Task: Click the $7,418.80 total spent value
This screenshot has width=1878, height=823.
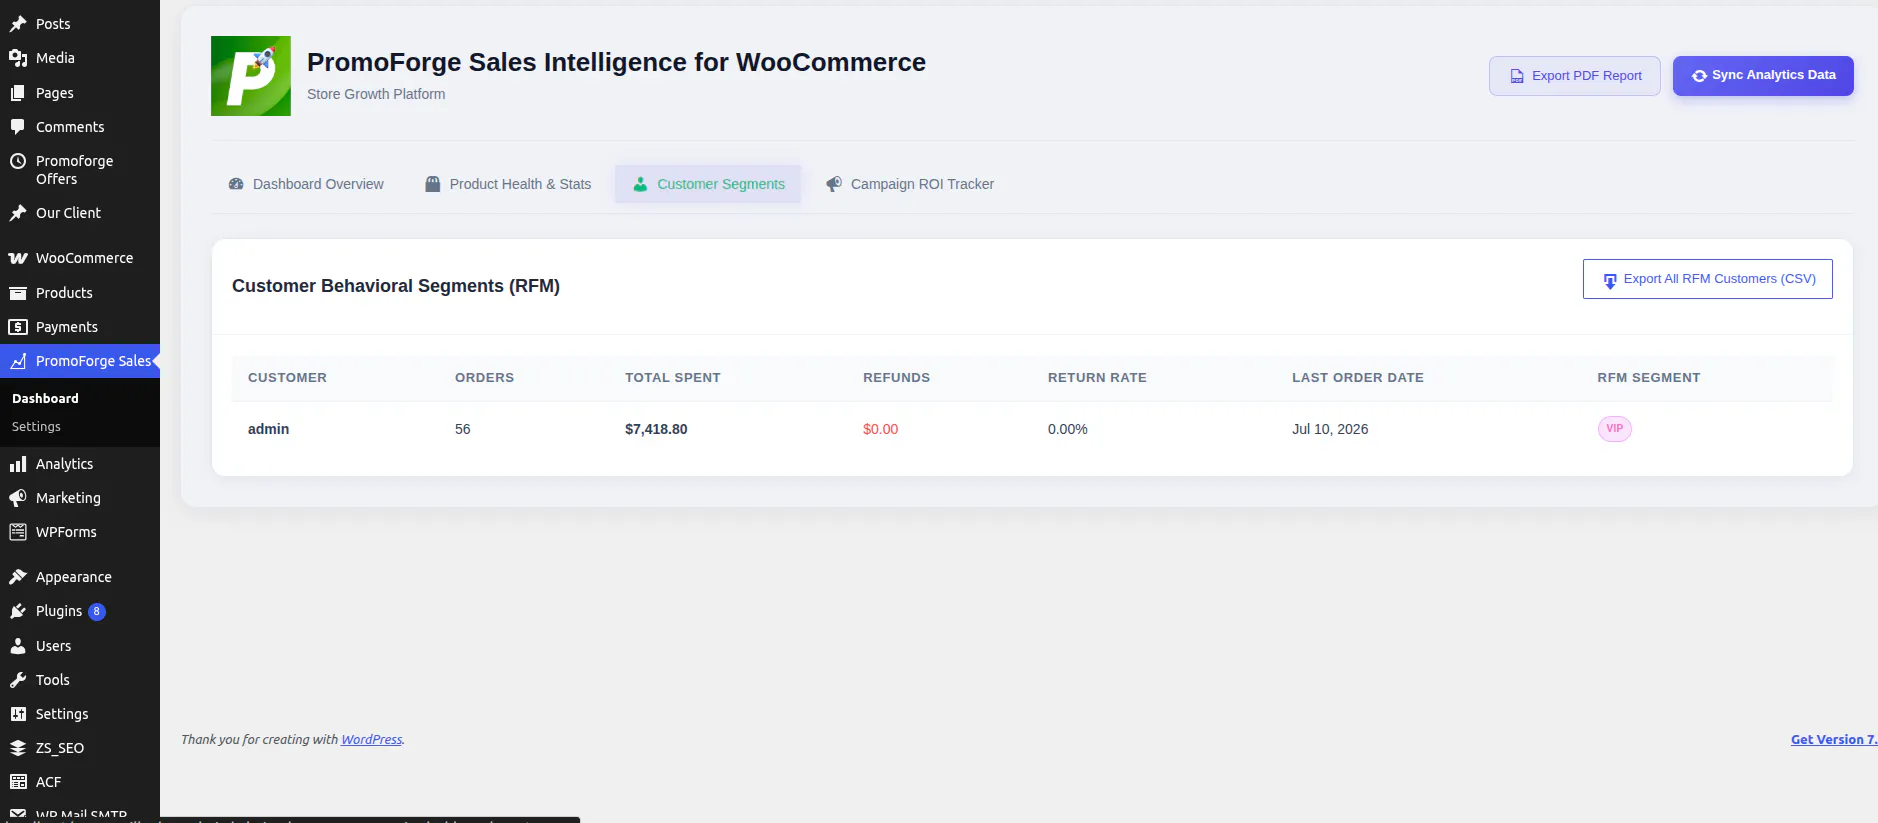Action: click(656, 429)
